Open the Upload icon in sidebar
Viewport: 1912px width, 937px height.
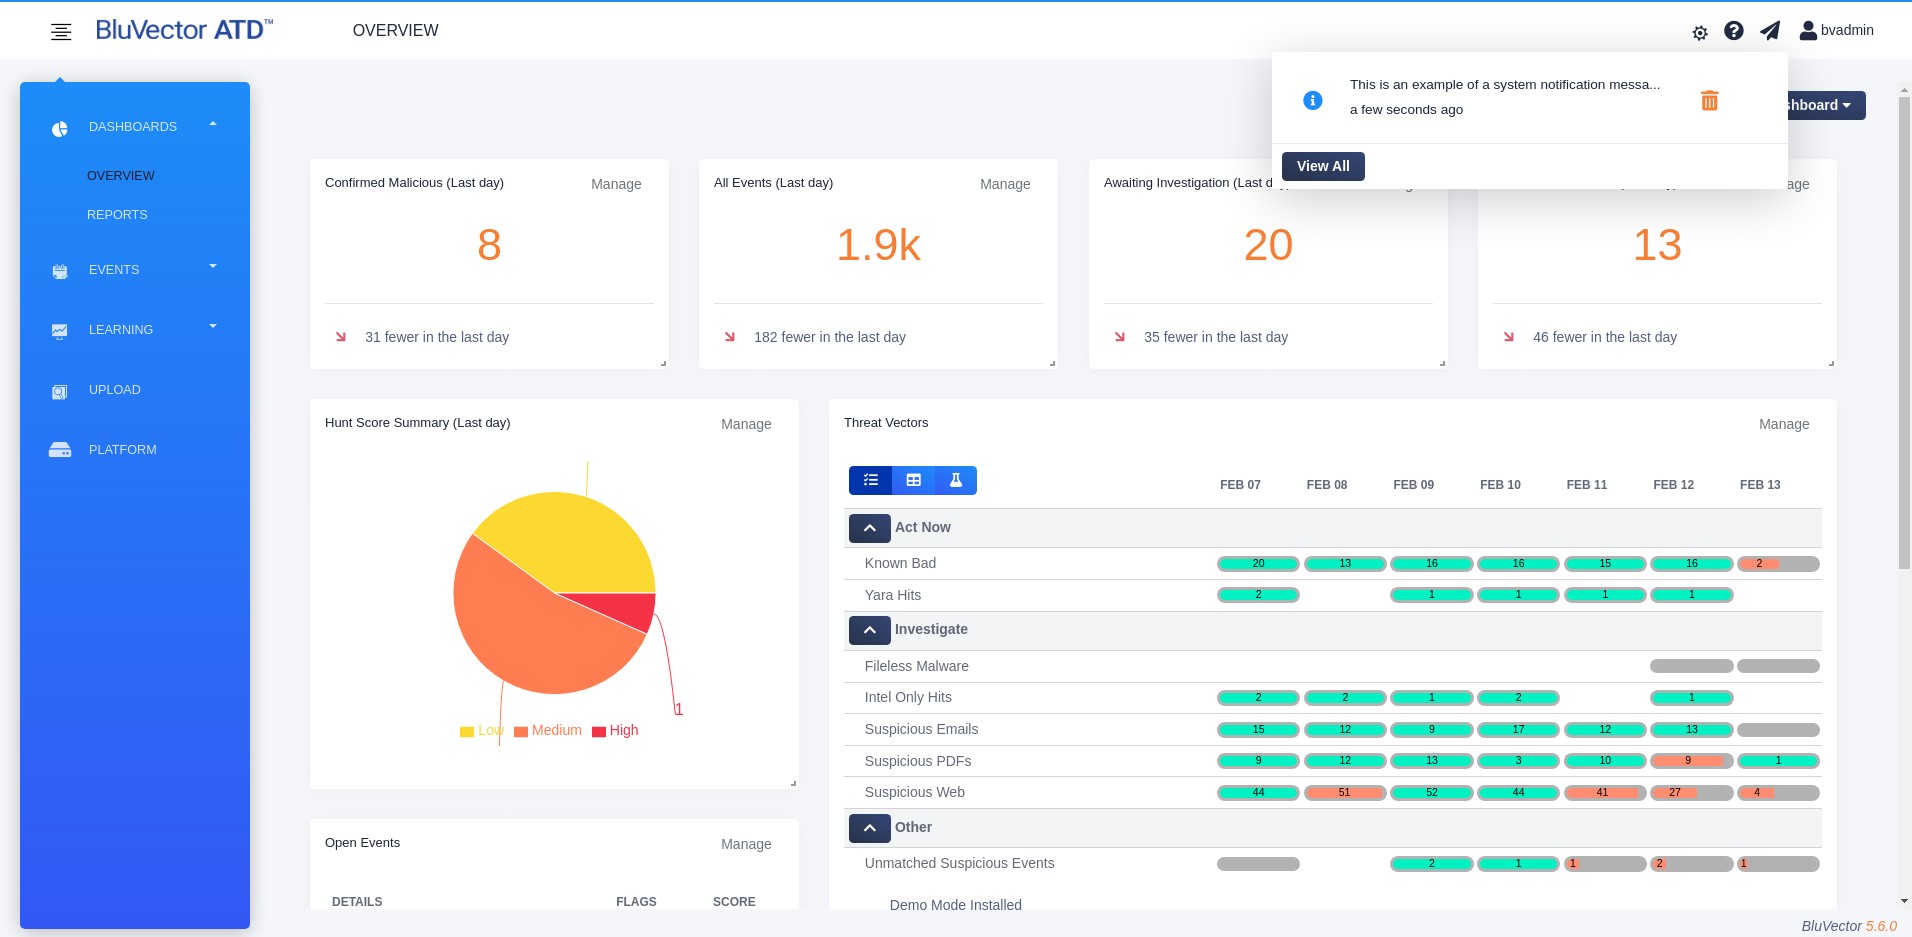pyautogui.click(x=60, y=391)
